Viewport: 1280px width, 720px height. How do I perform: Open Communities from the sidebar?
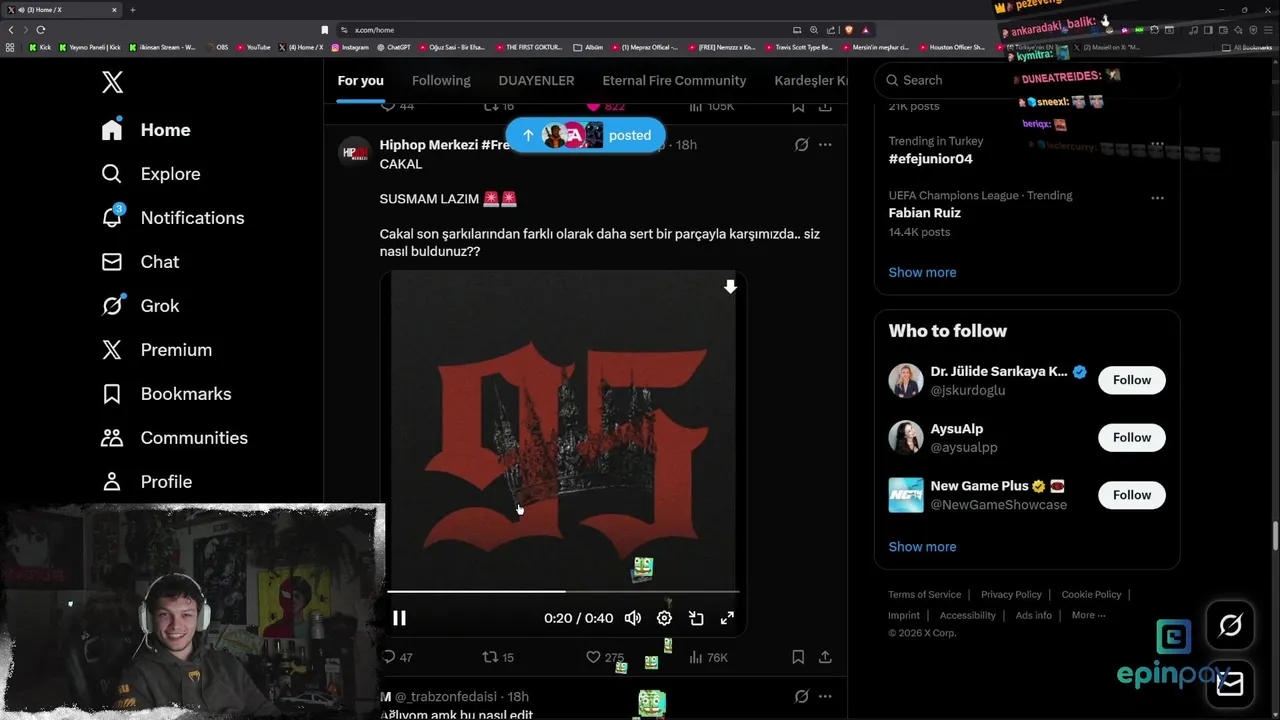[174, 438]
